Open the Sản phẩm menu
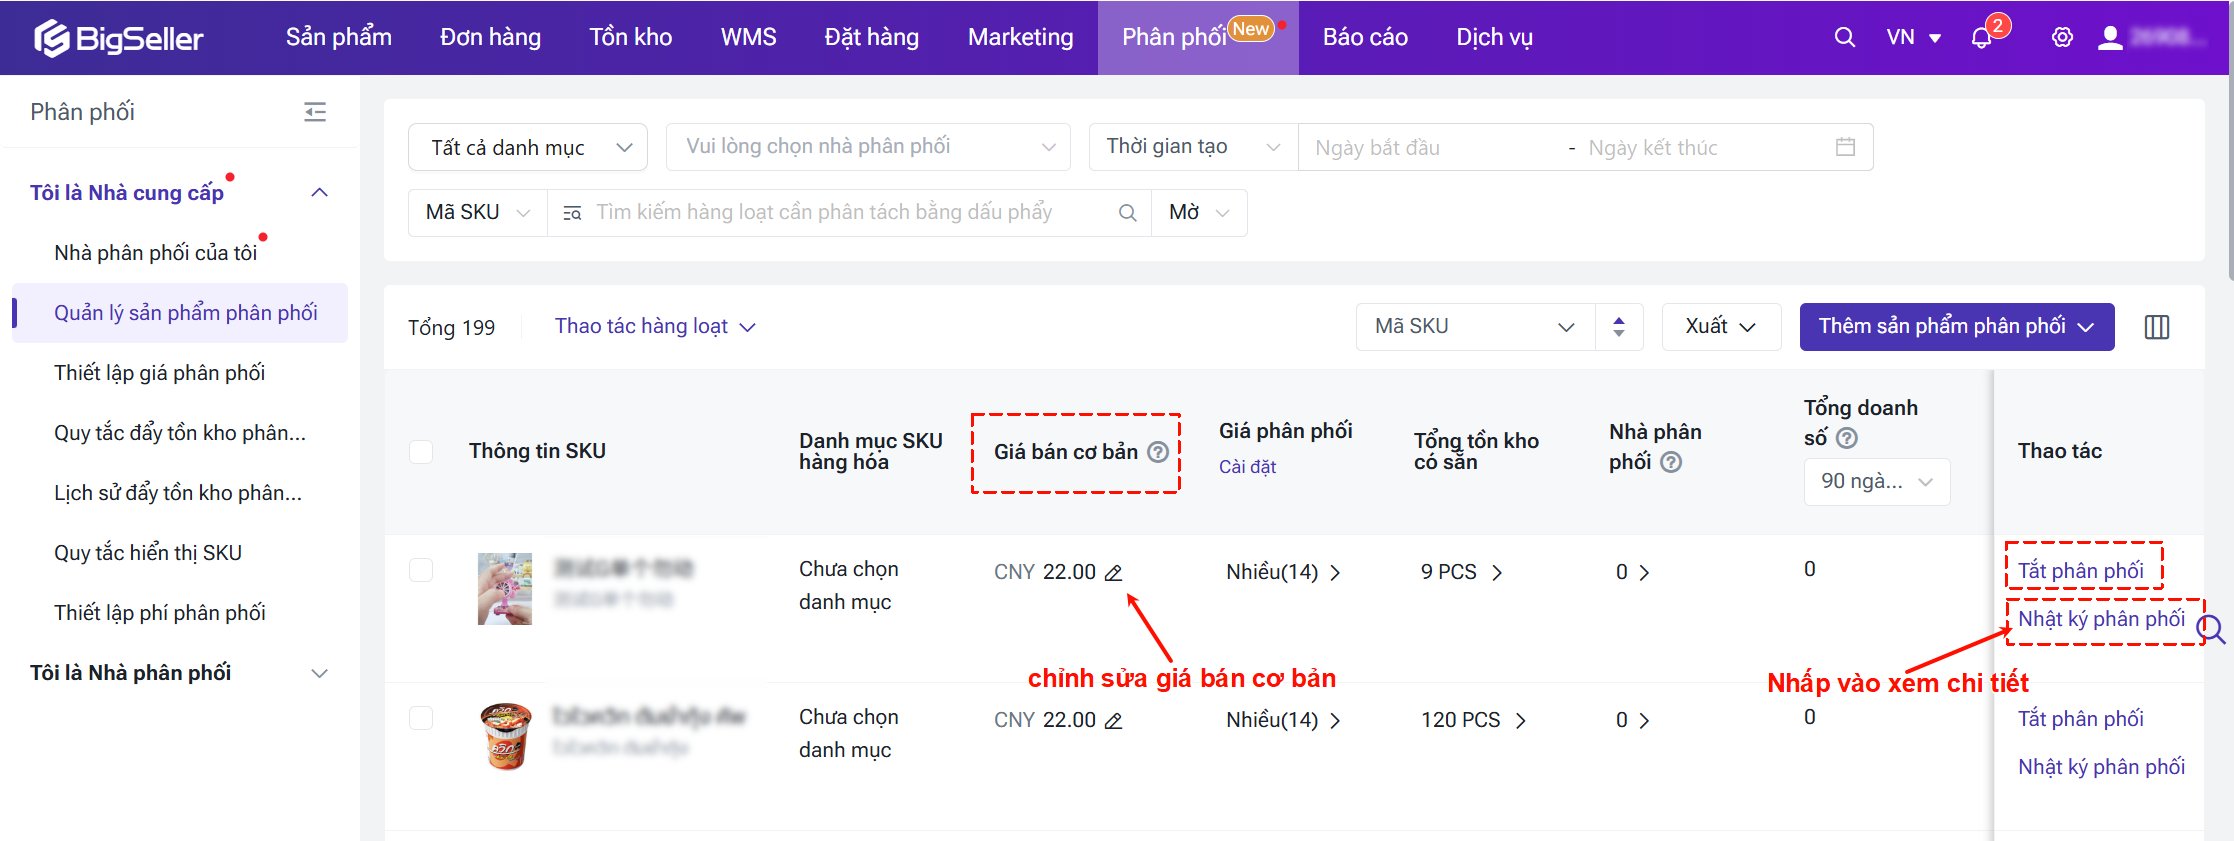Image resolution: width=2234 pixels, height=841 pixels. tap(339, 38)
